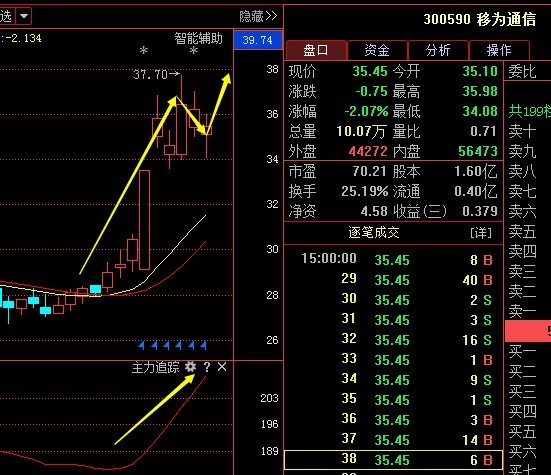551x475 pixels.
Task: Open the 主力追踪 settings gear icon
Action: coord(190,367)
